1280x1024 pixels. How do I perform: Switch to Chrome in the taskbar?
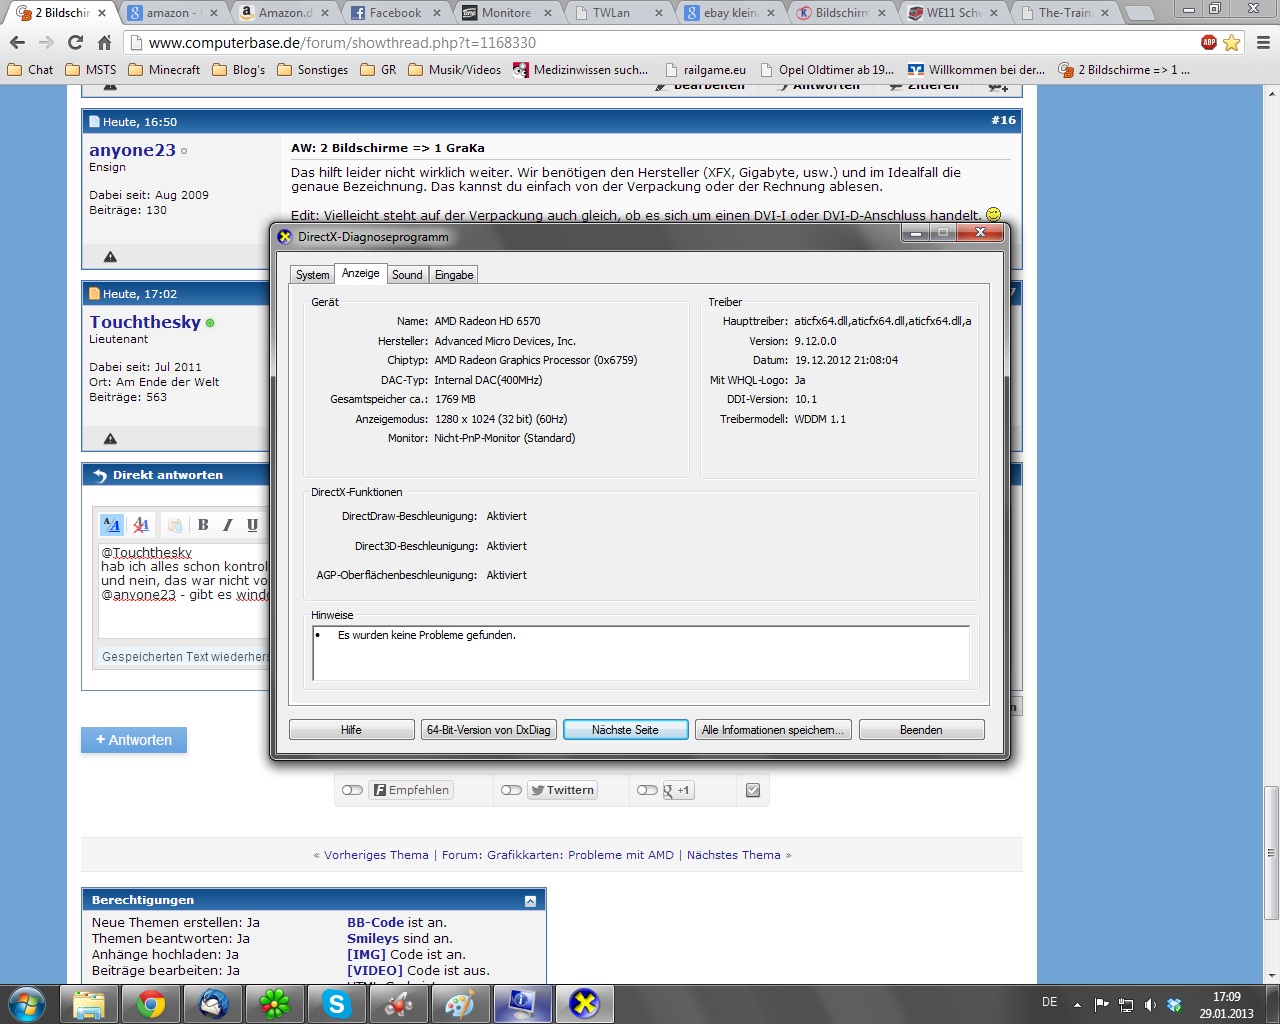[x=151, y=1004]
